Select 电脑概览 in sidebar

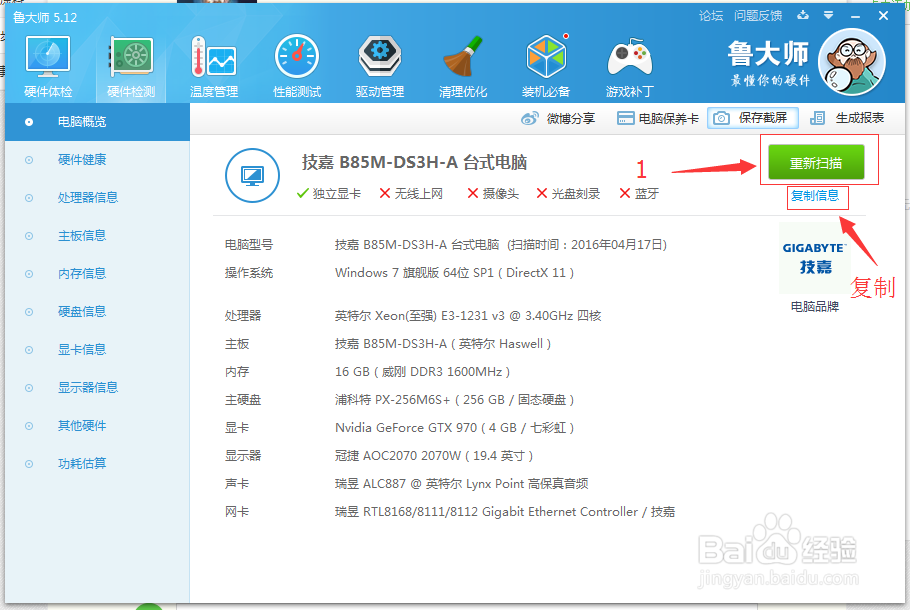97,122
